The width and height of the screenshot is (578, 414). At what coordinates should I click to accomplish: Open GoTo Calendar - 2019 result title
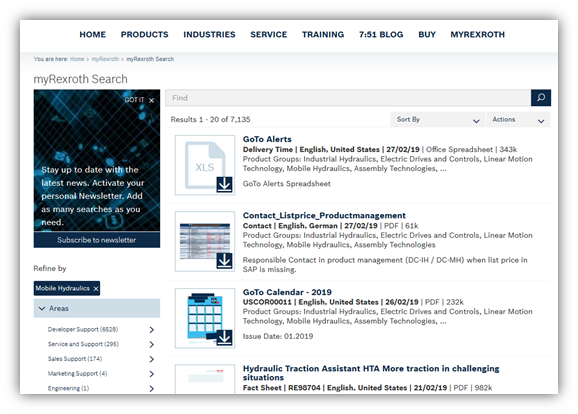click(x=287, y=292)
